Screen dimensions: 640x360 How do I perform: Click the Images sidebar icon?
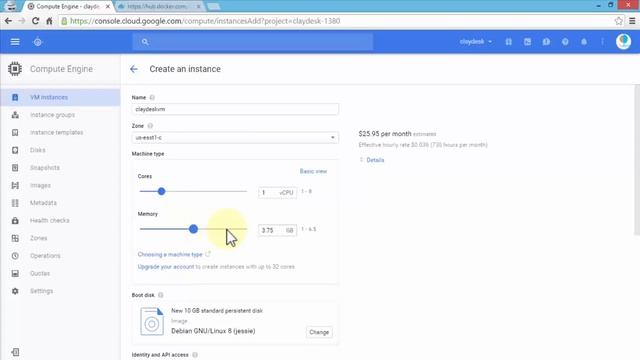(x=15, y=185)
